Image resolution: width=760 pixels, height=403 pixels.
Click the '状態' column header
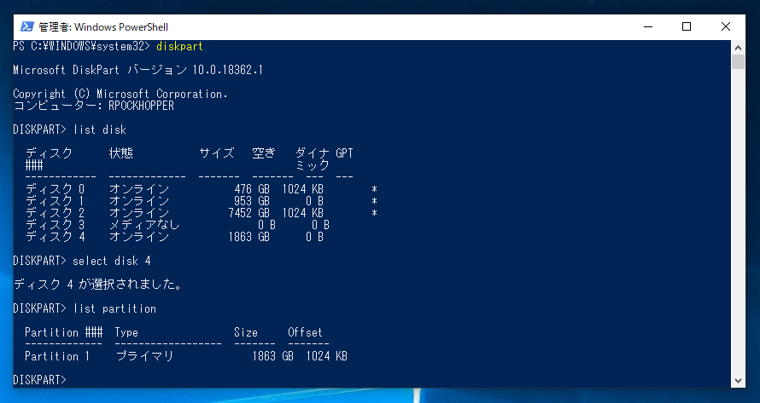(x=121, y=153)
